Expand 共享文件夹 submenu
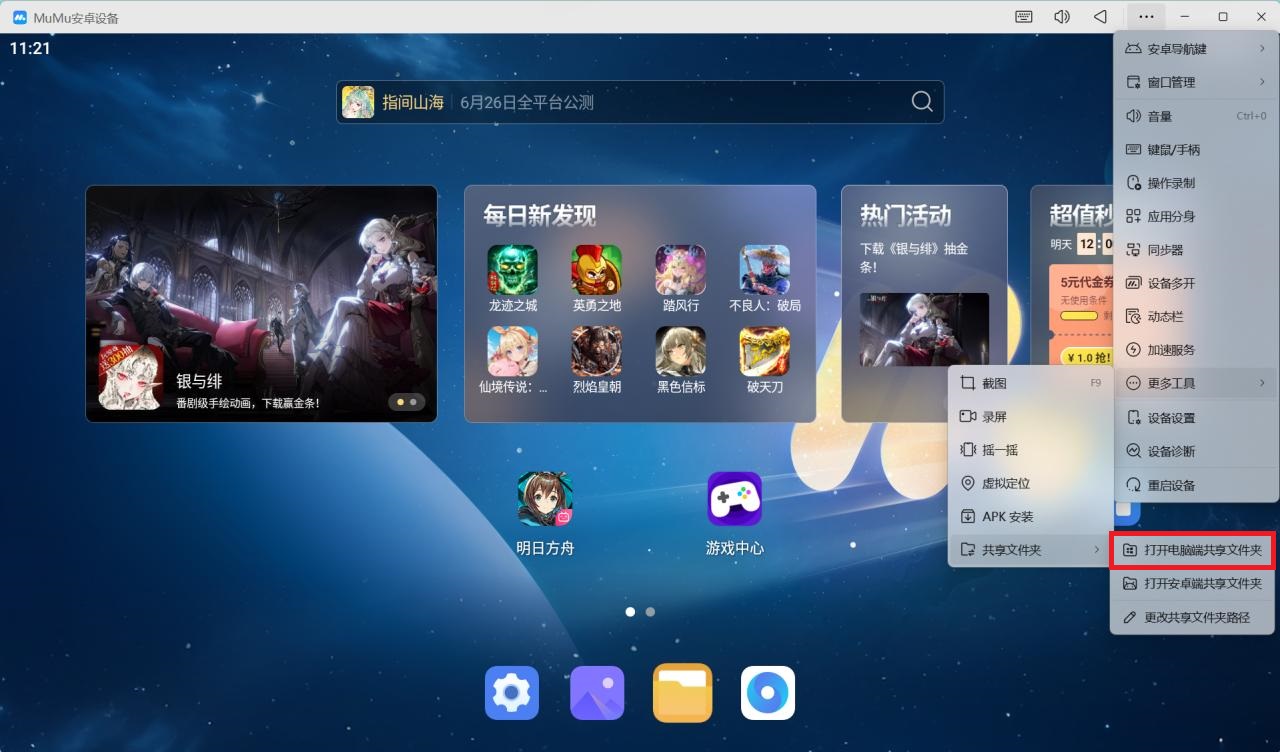Image resolution: width=1280 pixels, height=752 pixels. click(1030, 550)
